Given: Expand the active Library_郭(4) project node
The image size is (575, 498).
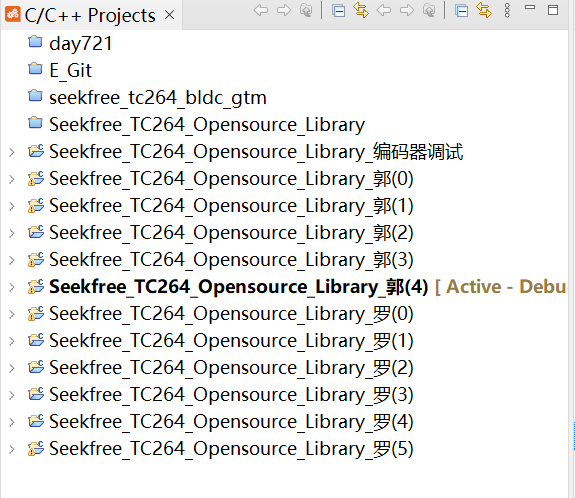Looking at the screenshot, I should pos(12,287).
